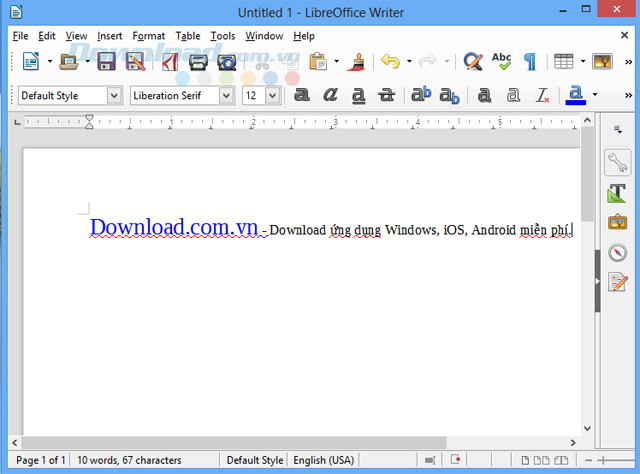Insert a table with the table icon

(x=564, y=62)
